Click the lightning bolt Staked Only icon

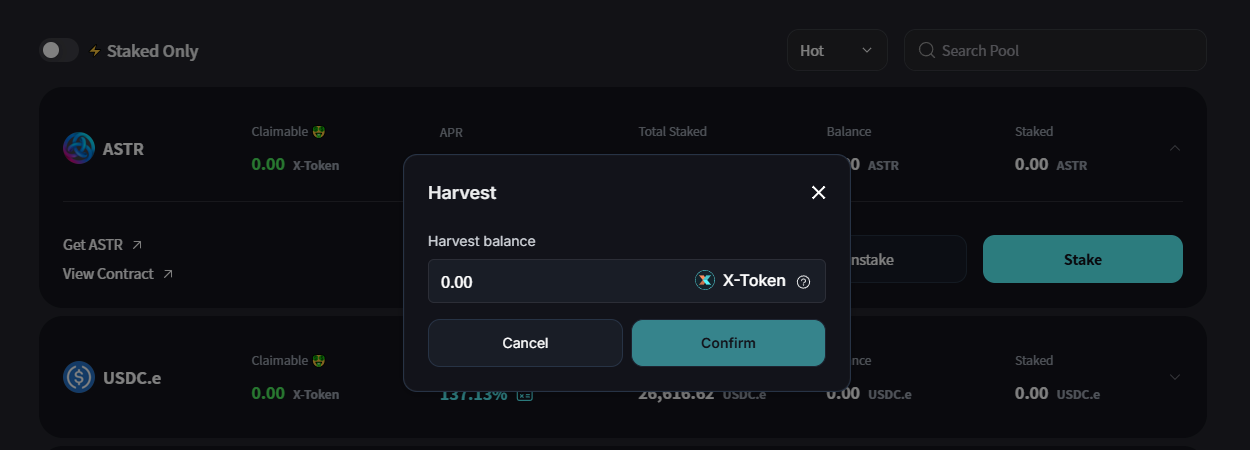click(95, 51)
